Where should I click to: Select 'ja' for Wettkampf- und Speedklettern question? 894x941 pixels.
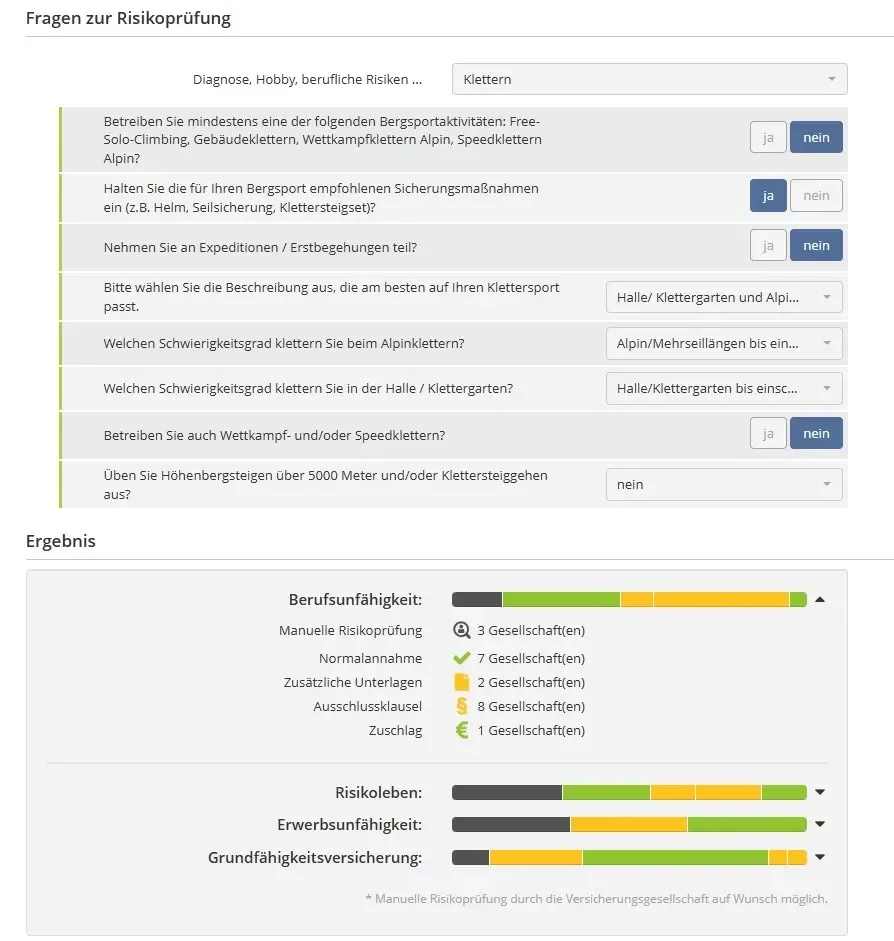[768, 434]
